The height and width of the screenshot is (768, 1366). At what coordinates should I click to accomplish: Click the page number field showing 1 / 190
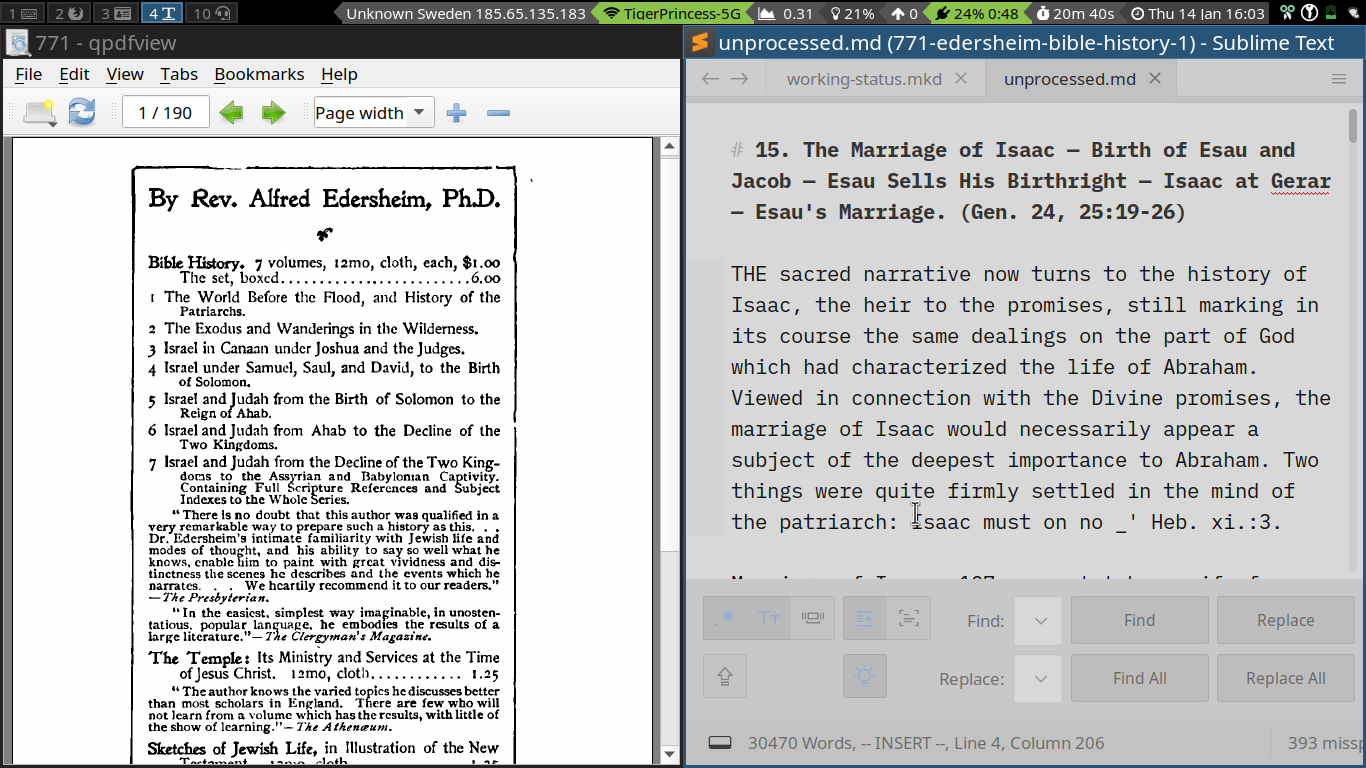[x=165, y=113]
